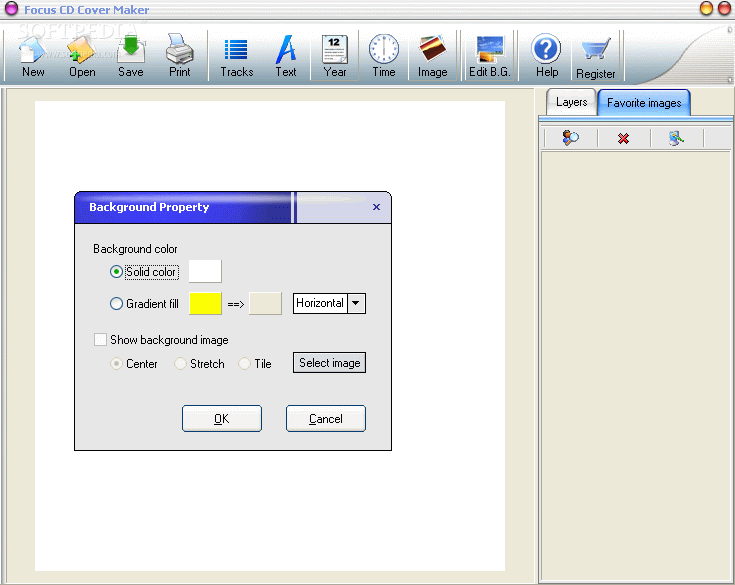Close the application with red button

coord(724,8)
